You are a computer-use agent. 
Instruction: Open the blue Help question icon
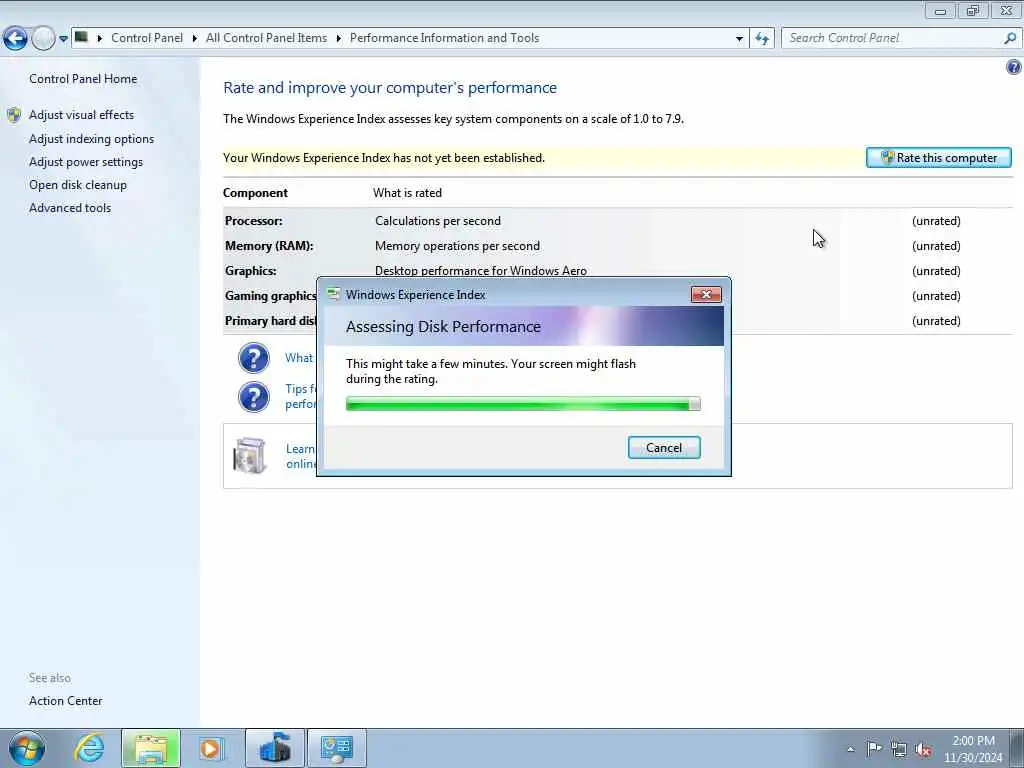pos(1014,67)
